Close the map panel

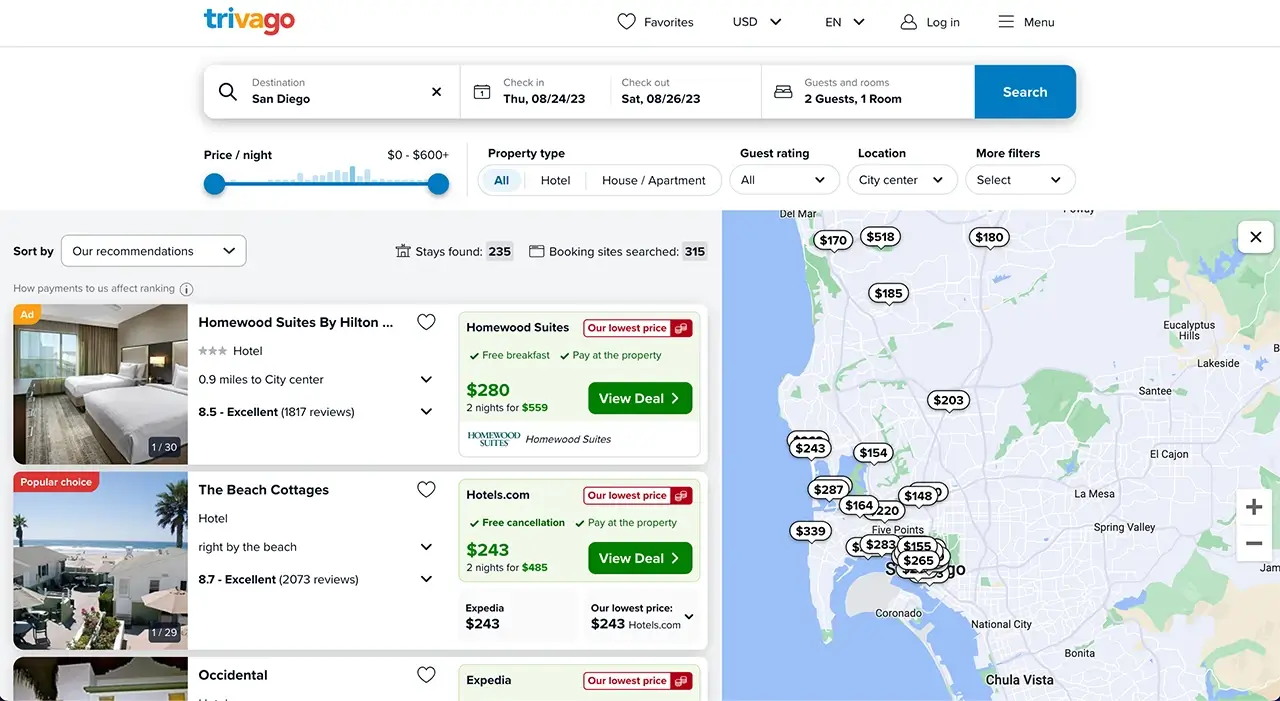pyautogui.click(x=1255, y=237)
